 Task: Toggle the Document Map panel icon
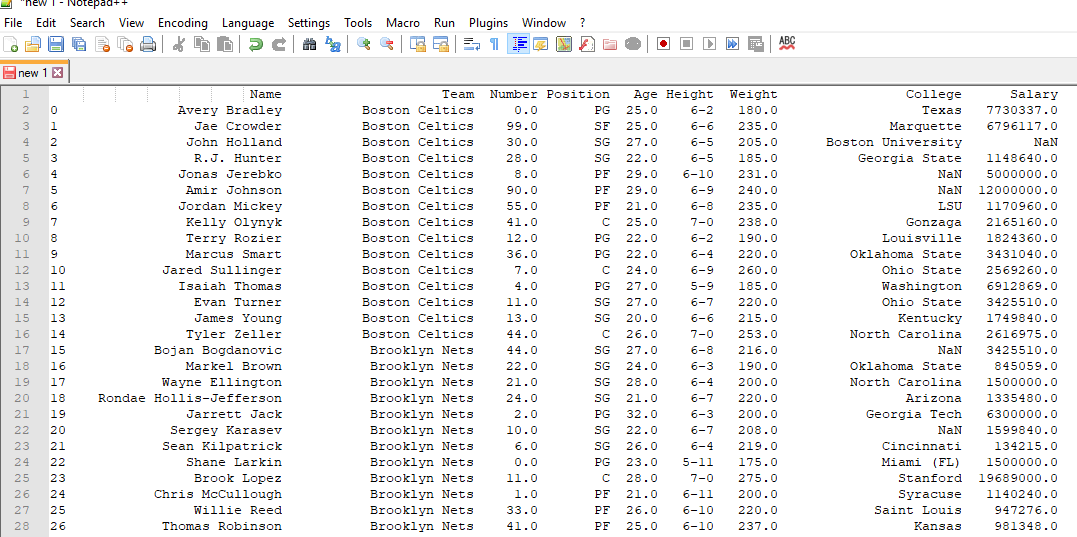(x=564, y=45)
